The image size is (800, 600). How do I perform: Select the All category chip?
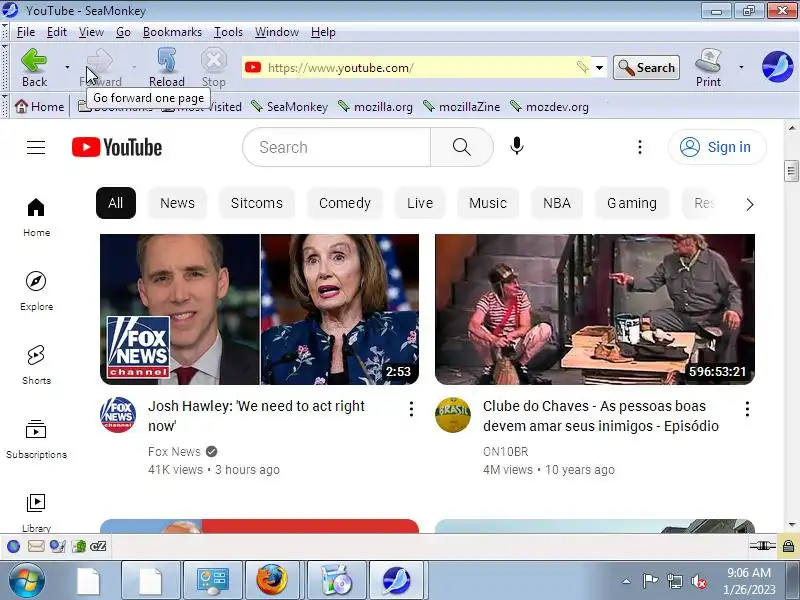[x=116, y=203]
